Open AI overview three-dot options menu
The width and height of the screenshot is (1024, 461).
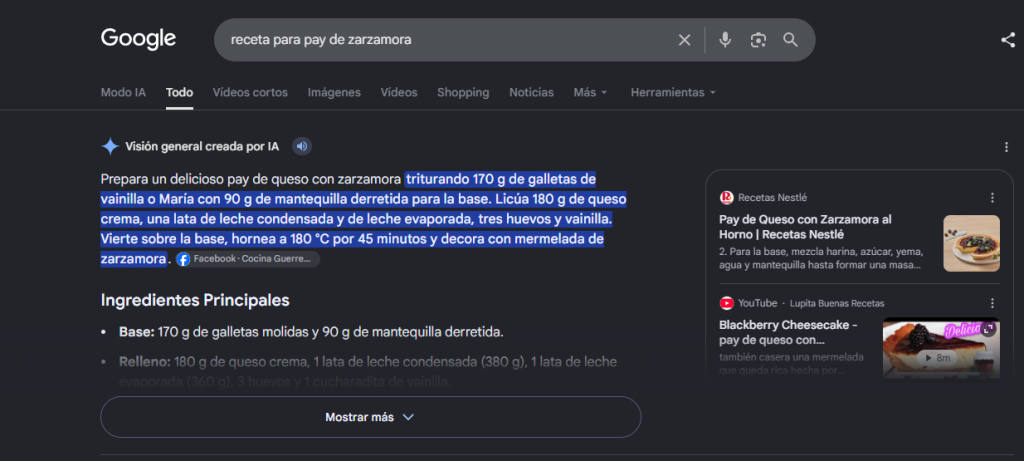1006,147
